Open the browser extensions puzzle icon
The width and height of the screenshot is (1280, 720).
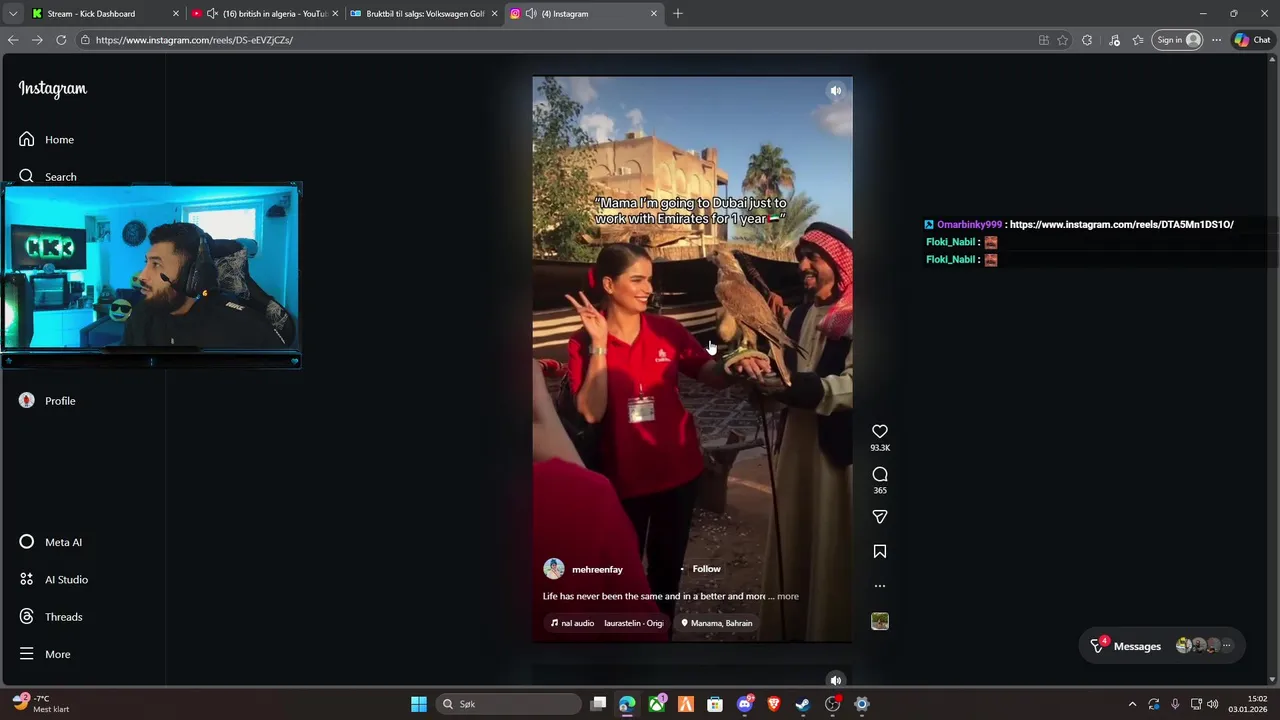1087,40
